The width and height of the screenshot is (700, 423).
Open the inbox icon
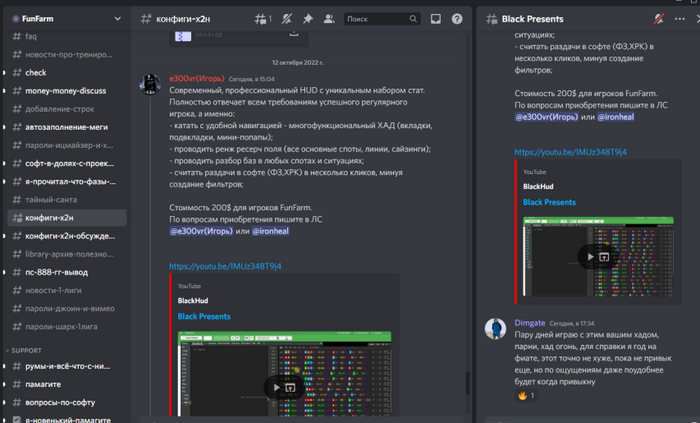pos(435,19)
